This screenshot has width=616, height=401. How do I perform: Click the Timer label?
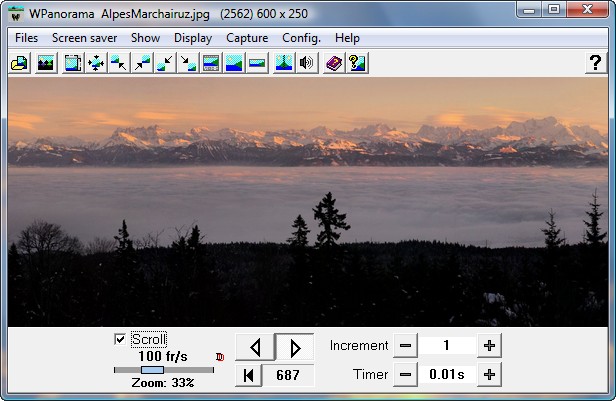370,375
